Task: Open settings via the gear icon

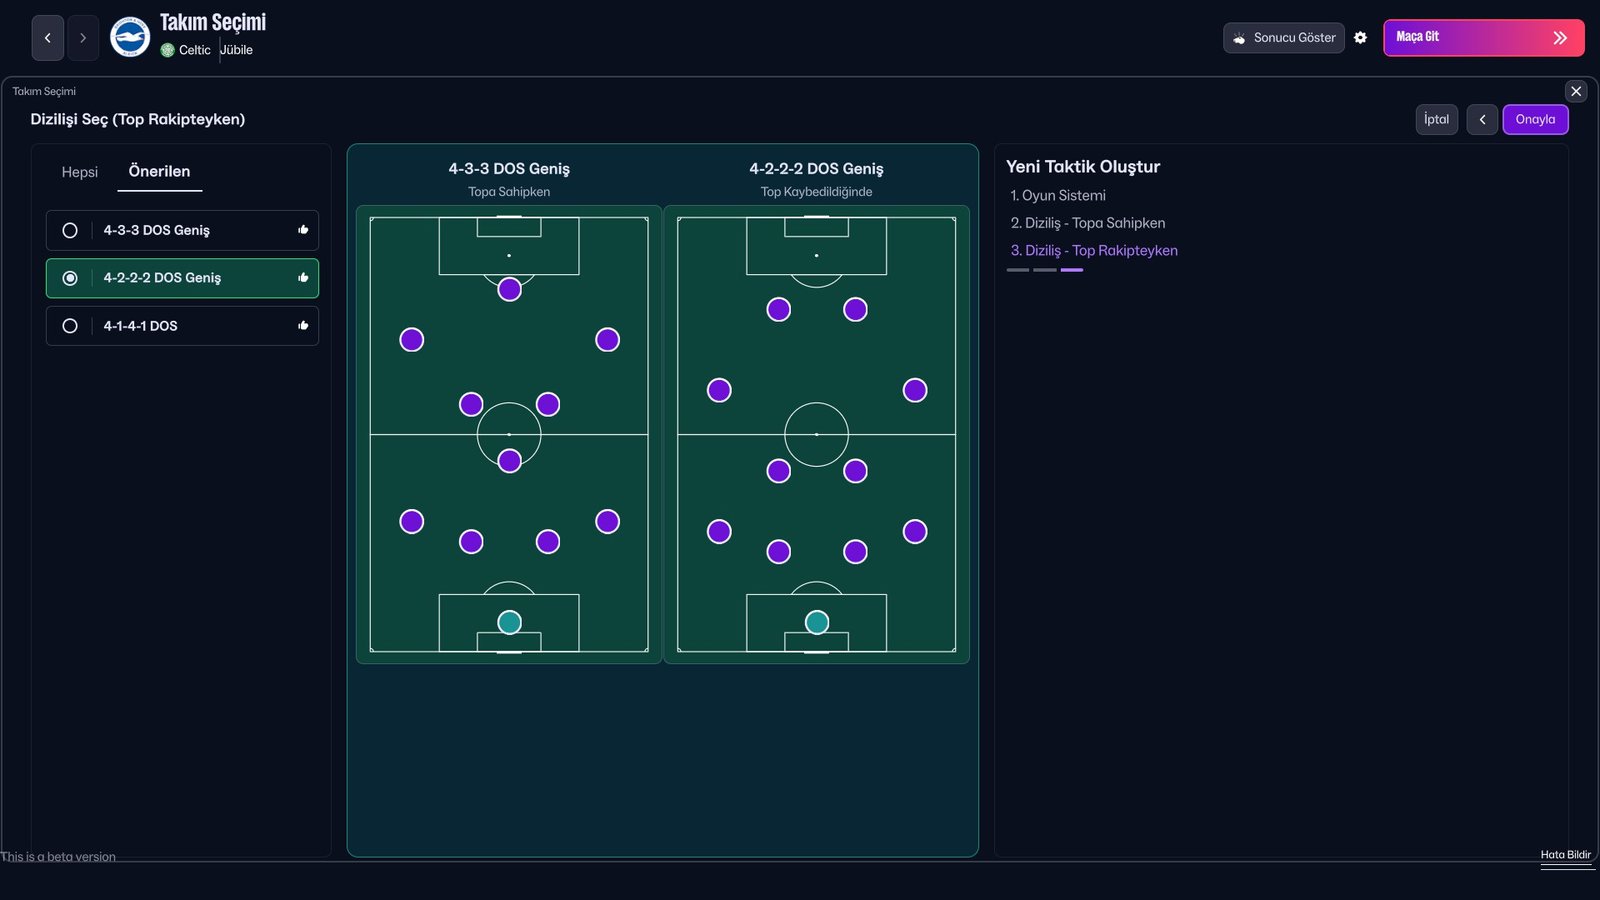Action: coord(1361,37)
